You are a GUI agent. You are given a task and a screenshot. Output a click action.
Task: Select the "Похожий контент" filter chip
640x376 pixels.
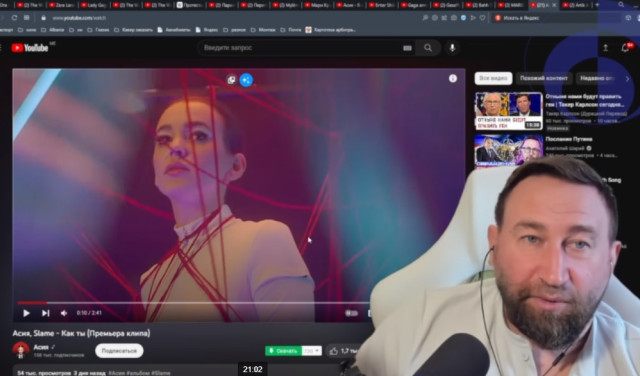(544, 78)
